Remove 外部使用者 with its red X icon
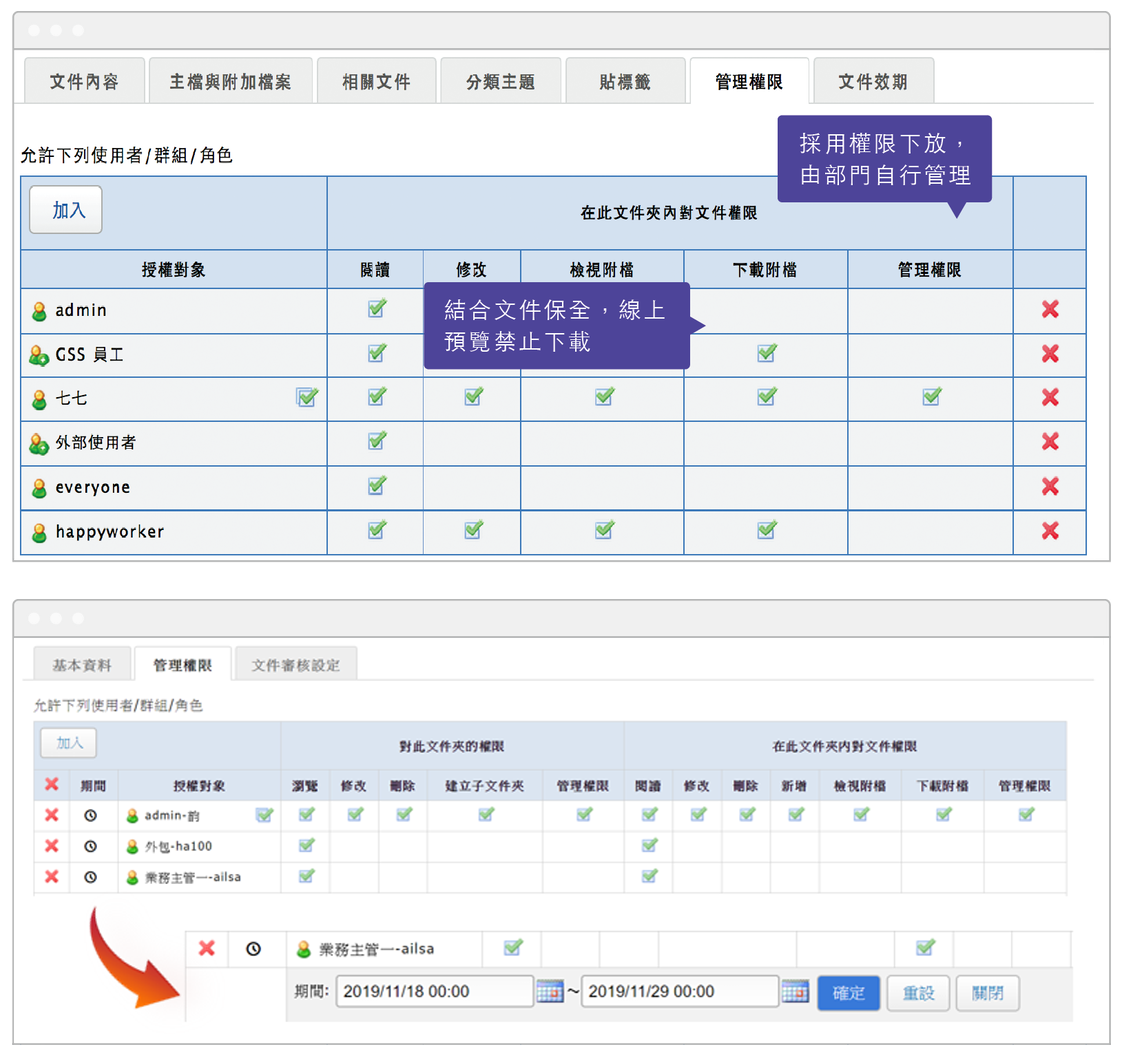 coord(1050,442)
